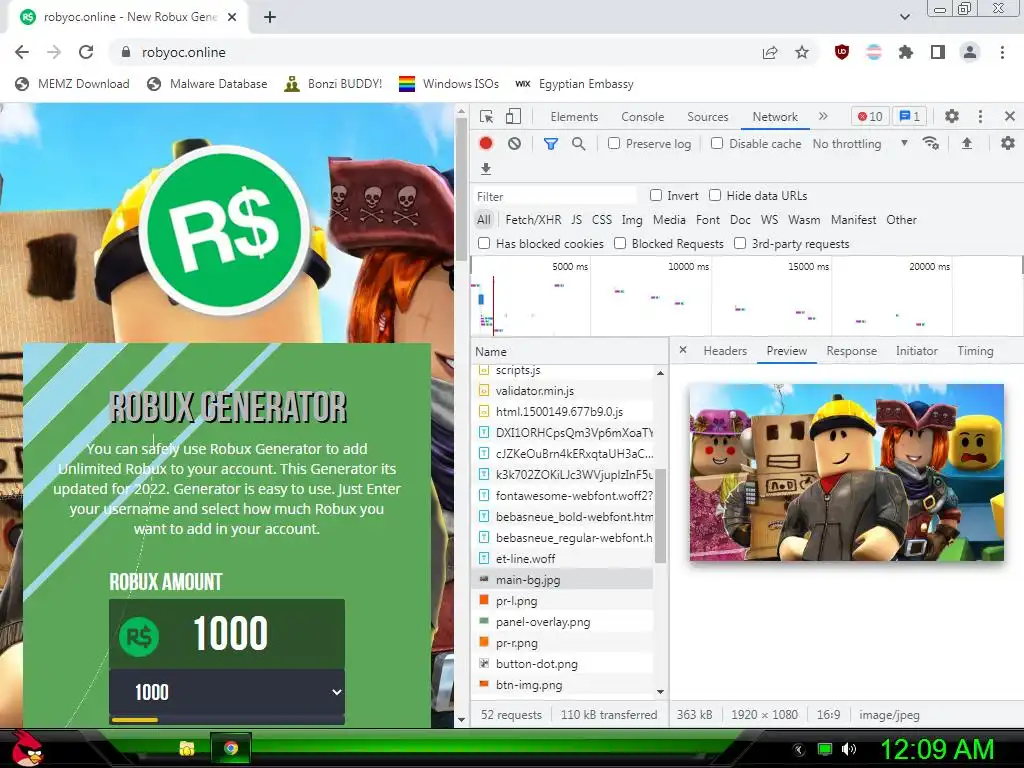Open the Chrome tab search chevron
This screenshot has width=1024, height=768.
[904, 17]
